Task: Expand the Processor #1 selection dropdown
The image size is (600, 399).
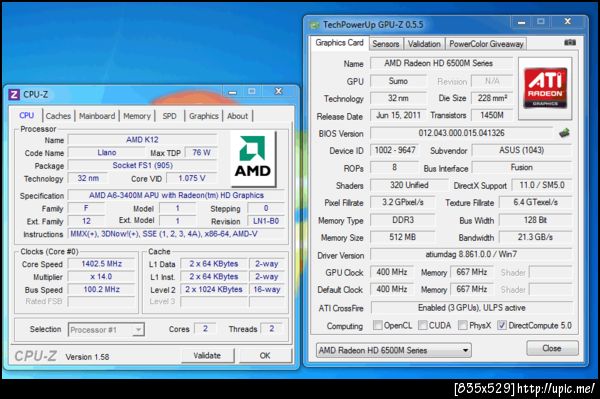Action: tap(106, 329)
